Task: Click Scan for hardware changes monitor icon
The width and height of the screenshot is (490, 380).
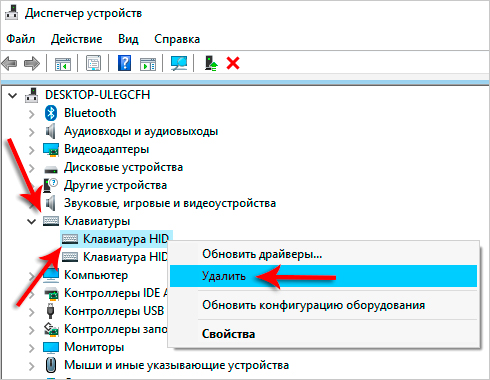Action: 179,63
